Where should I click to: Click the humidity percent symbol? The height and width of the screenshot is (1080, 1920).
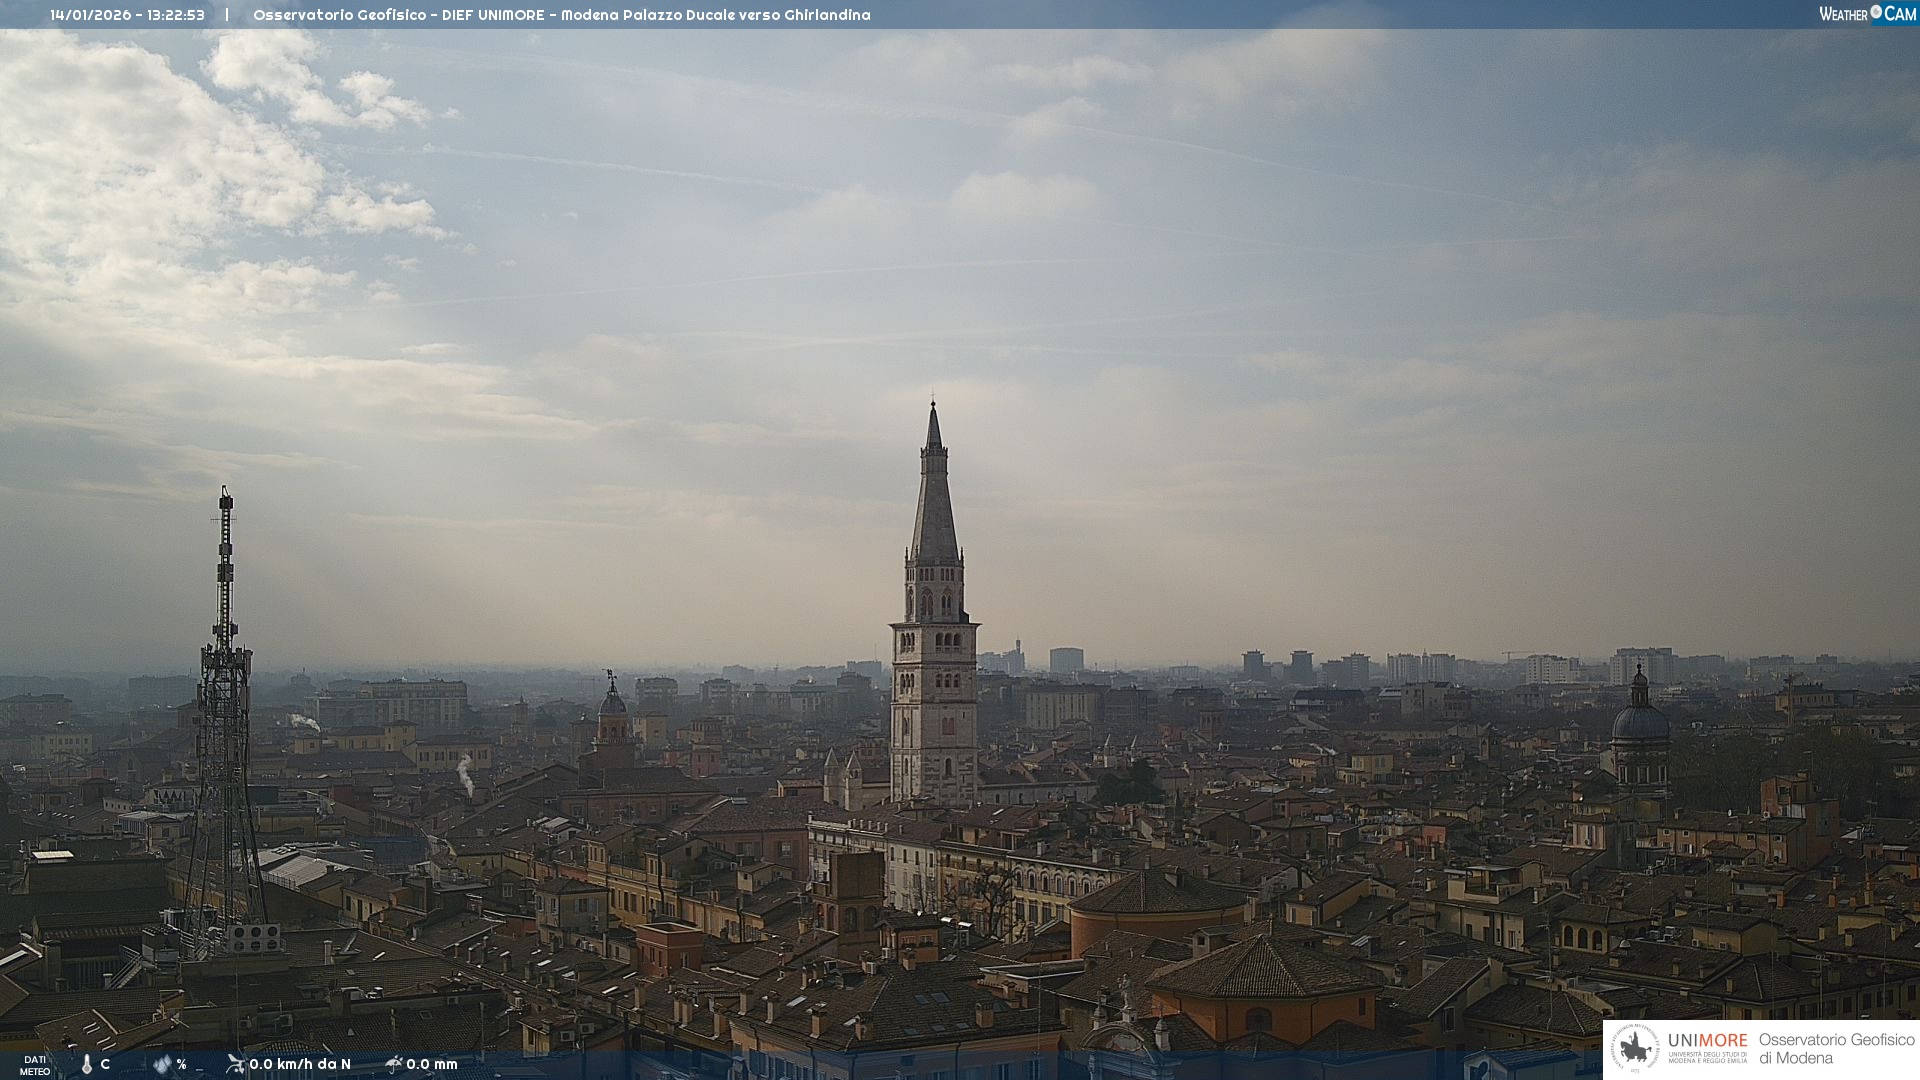181,1064
